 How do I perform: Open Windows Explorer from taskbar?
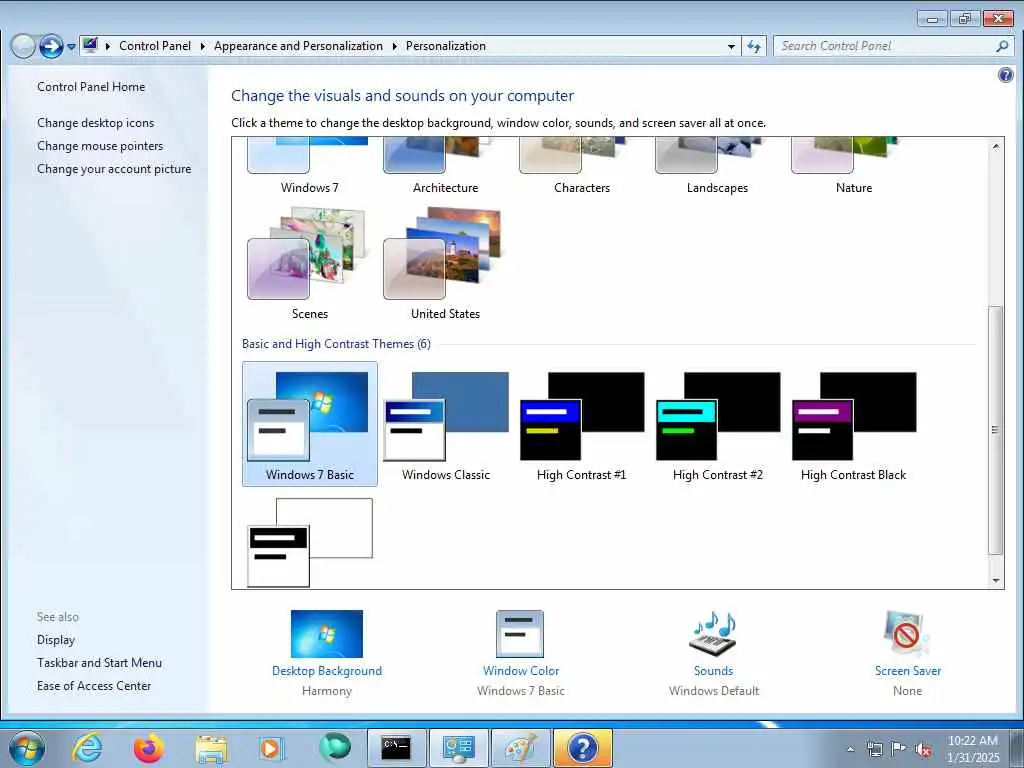[211, 748]
